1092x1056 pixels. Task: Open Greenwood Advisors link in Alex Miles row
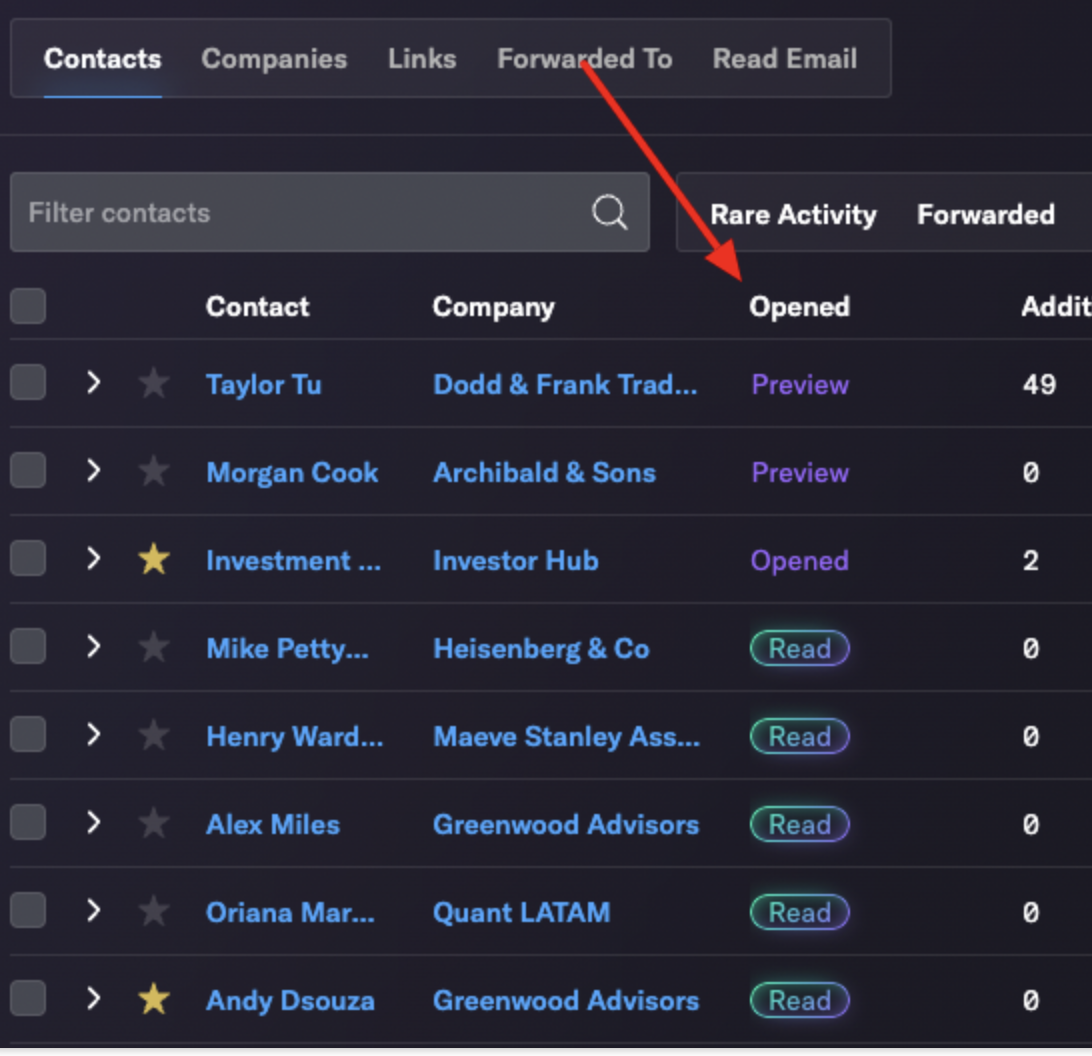click(x=566, y=825)
